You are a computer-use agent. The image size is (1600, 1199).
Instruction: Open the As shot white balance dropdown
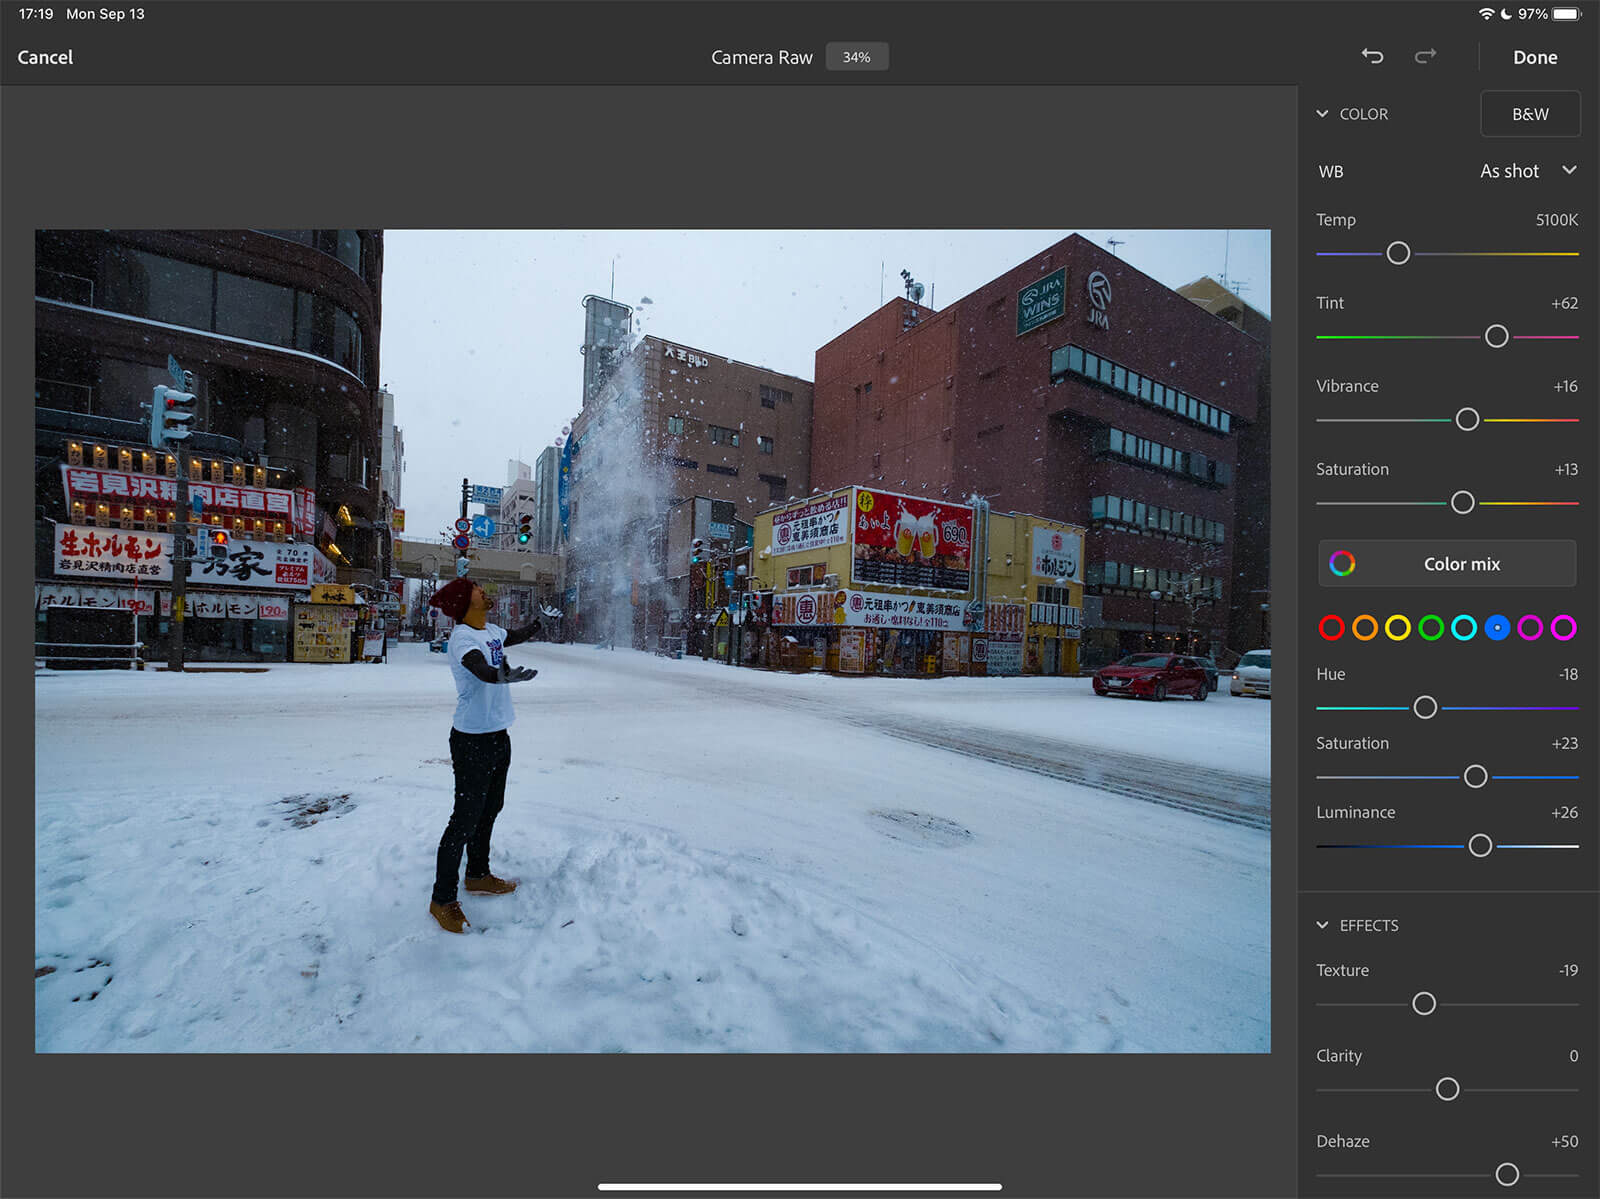click(x=1527, y=171)
